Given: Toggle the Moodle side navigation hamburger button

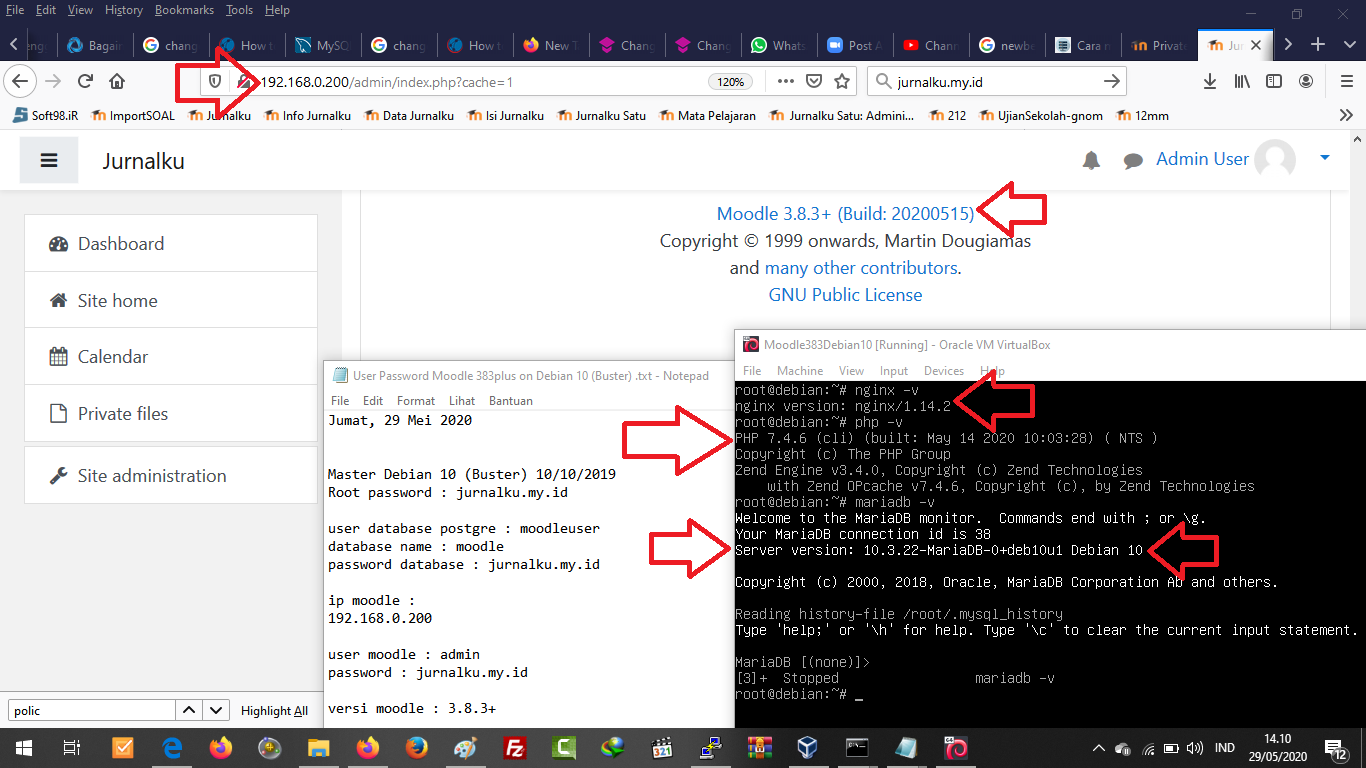Looking at the screenshot, I should coord(49,161).
